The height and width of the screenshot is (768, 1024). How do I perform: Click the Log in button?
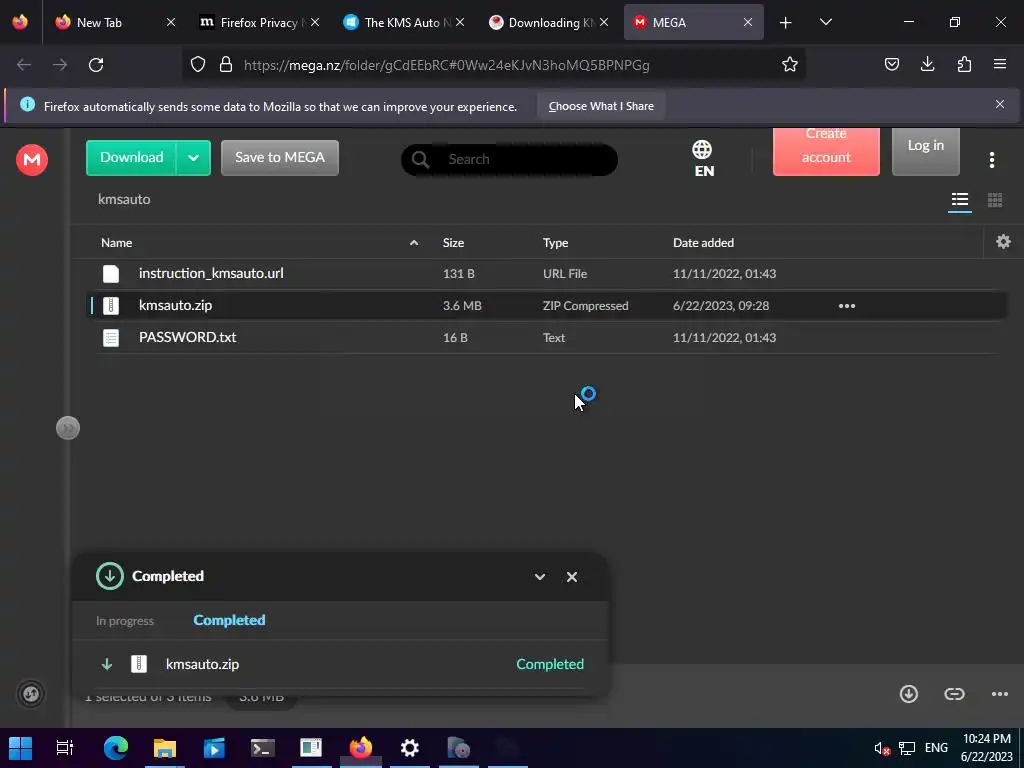[x=925, y=152]
